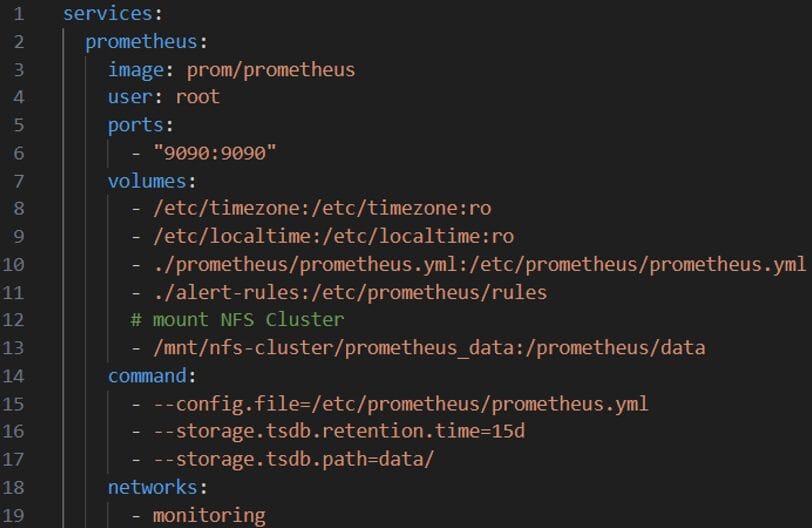Click the ports key on line 5
The height and width of the screenshot is (528, 812).
[136, 125]
